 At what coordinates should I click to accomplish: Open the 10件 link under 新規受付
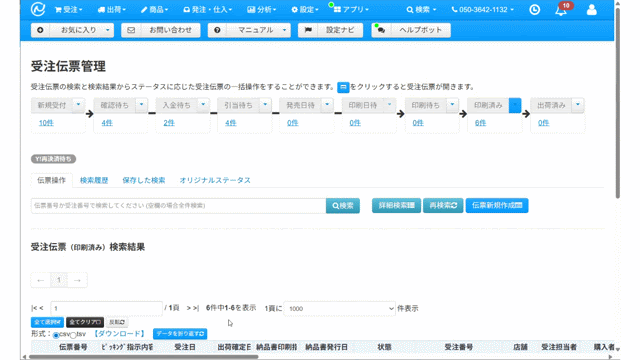46,123
